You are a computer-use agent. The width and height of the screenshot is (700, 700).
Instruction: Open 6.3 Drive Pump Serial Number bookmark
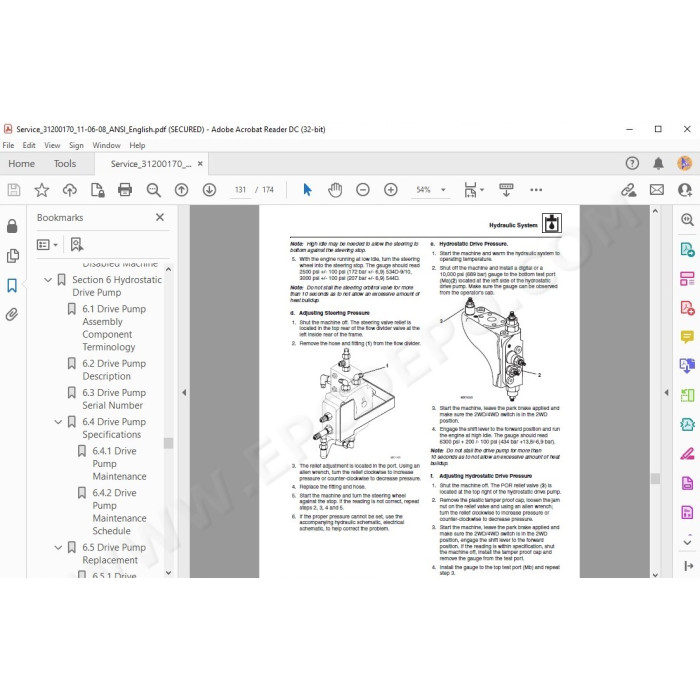tap(114, 399)
